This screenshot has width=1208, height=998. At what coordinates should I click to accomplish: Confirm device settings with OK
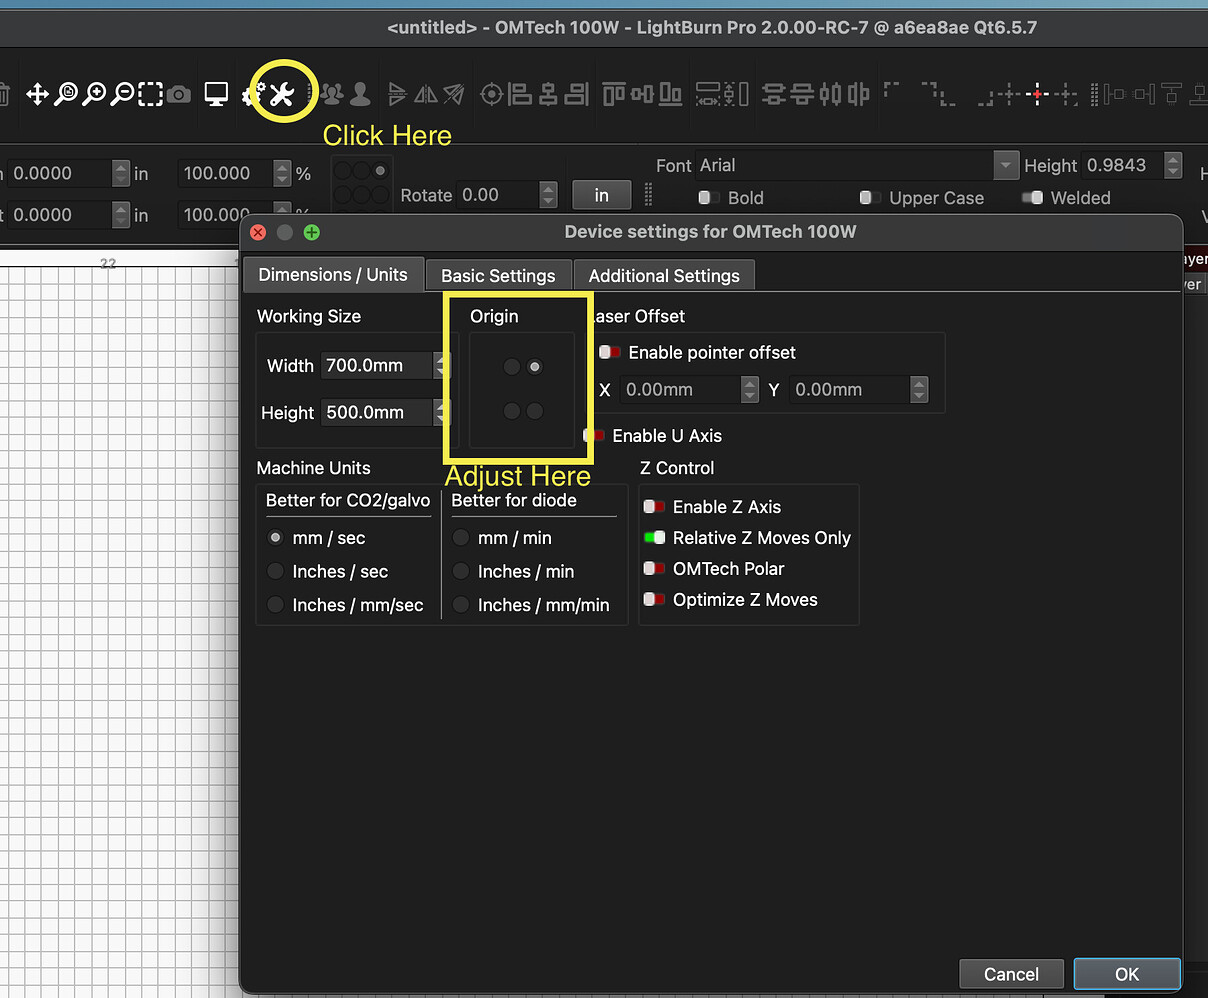1127,973
